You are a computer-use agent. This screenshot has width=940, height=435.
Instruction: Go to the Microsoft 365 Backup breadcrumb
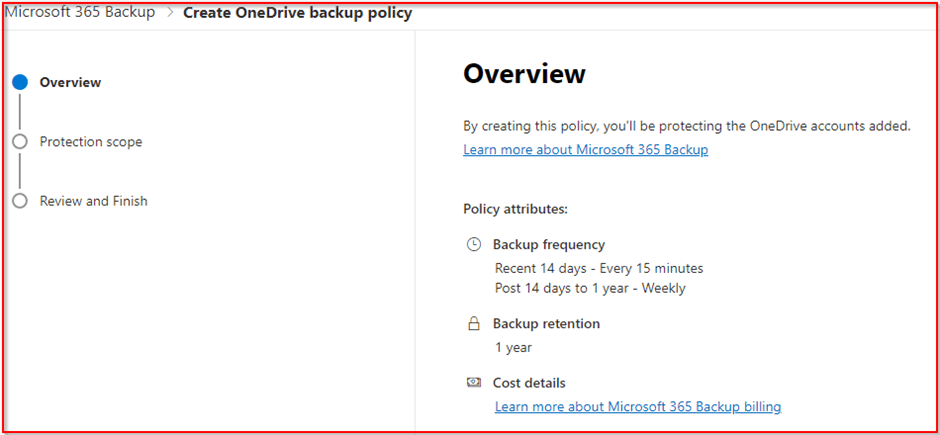click(80, 14)
